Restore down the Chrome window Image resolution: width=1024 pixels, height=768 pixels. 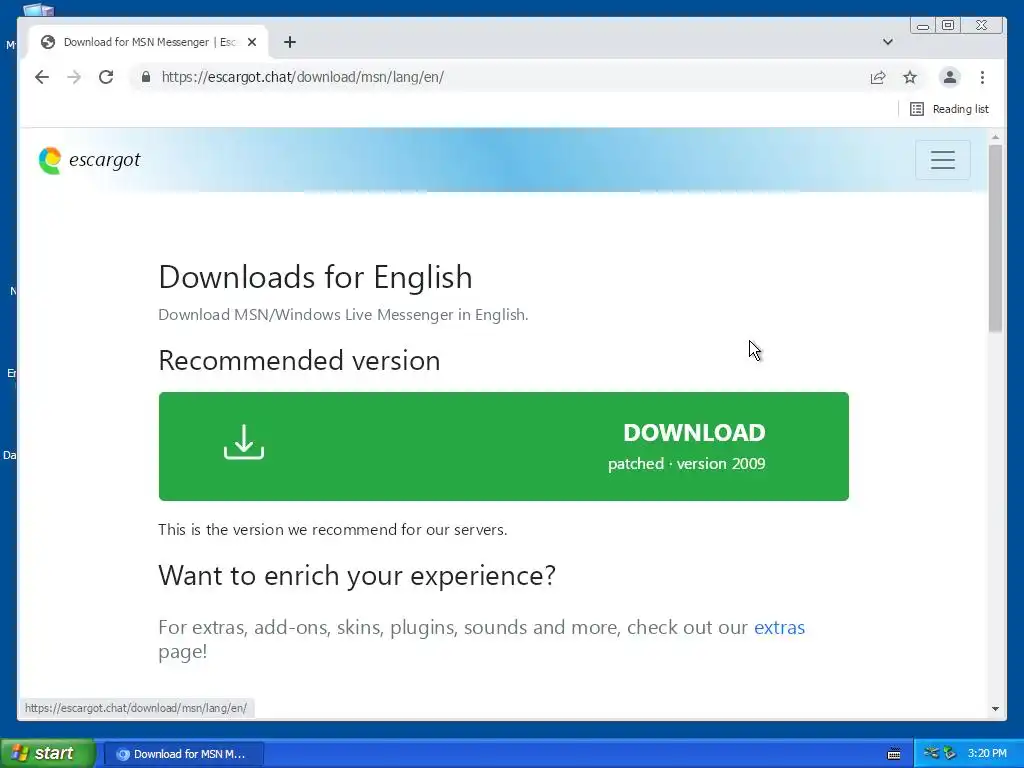[948, 25]
